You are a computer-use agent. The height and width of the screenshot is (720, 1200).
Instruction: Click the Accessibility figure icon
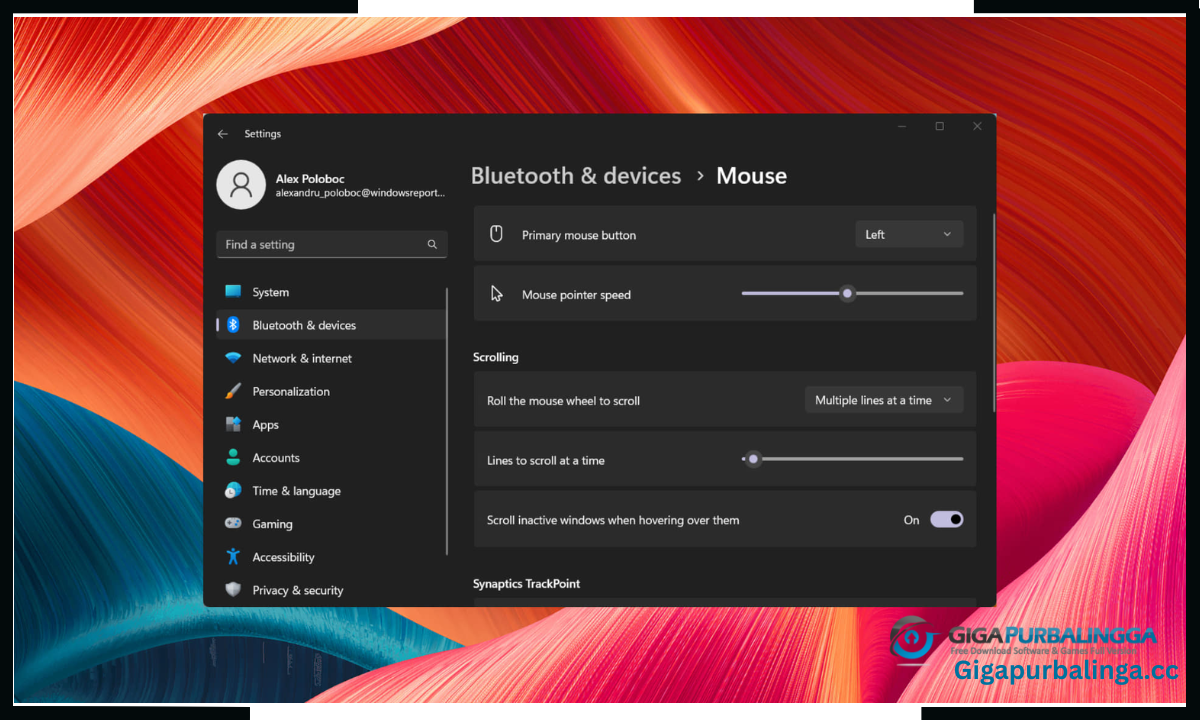[x=233, y=556]
